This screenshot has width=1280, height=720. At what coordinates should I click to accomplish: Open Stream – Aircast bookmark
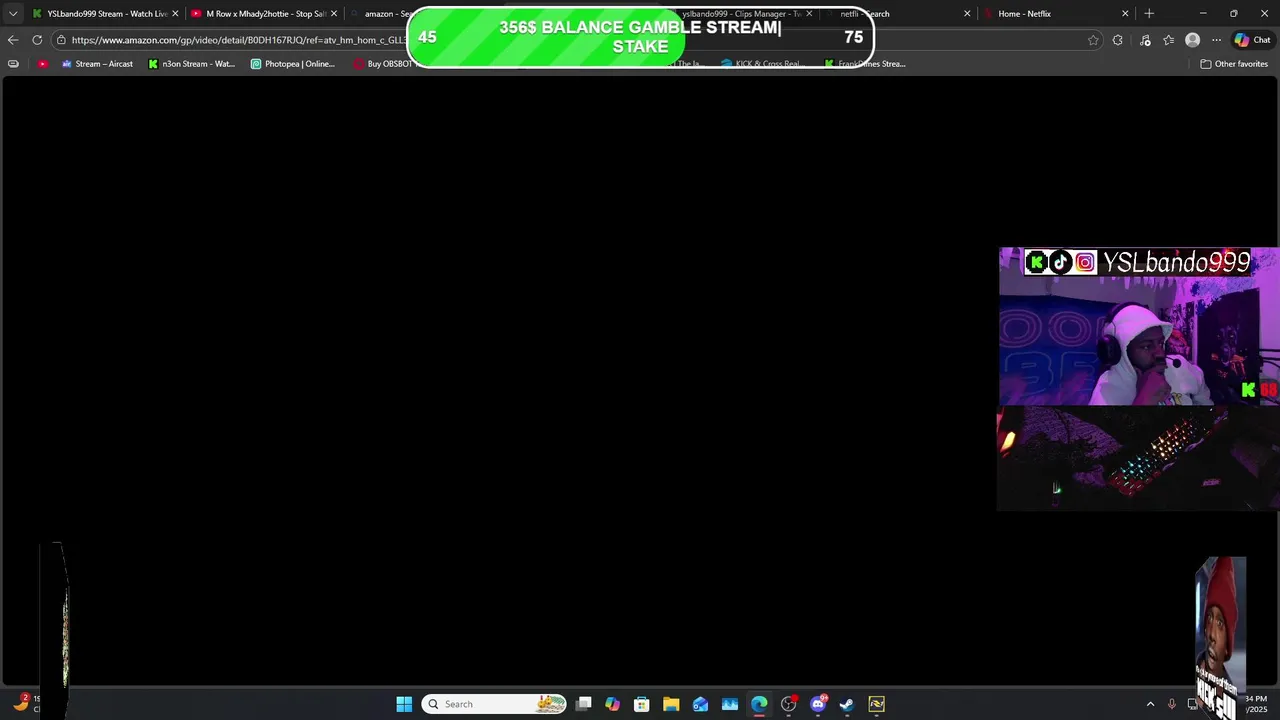[97, 64]
